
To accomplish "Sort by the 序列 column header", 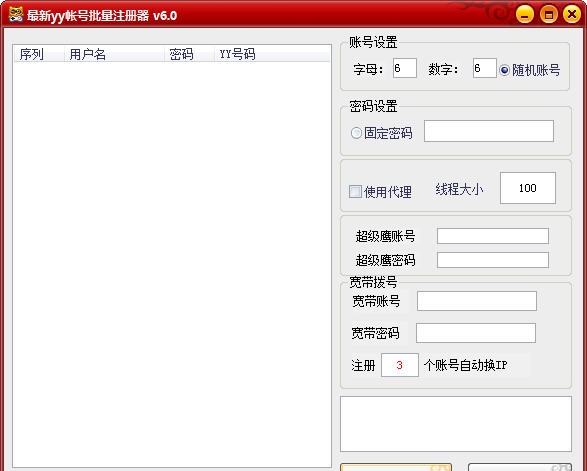I will coord(39,54).
